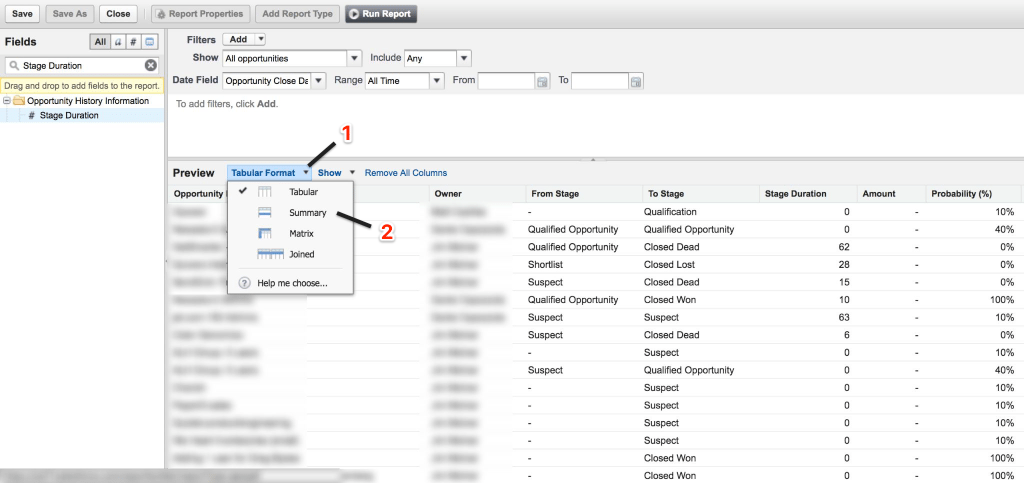Filter fields by text type icon

click(x=118, y=42)
